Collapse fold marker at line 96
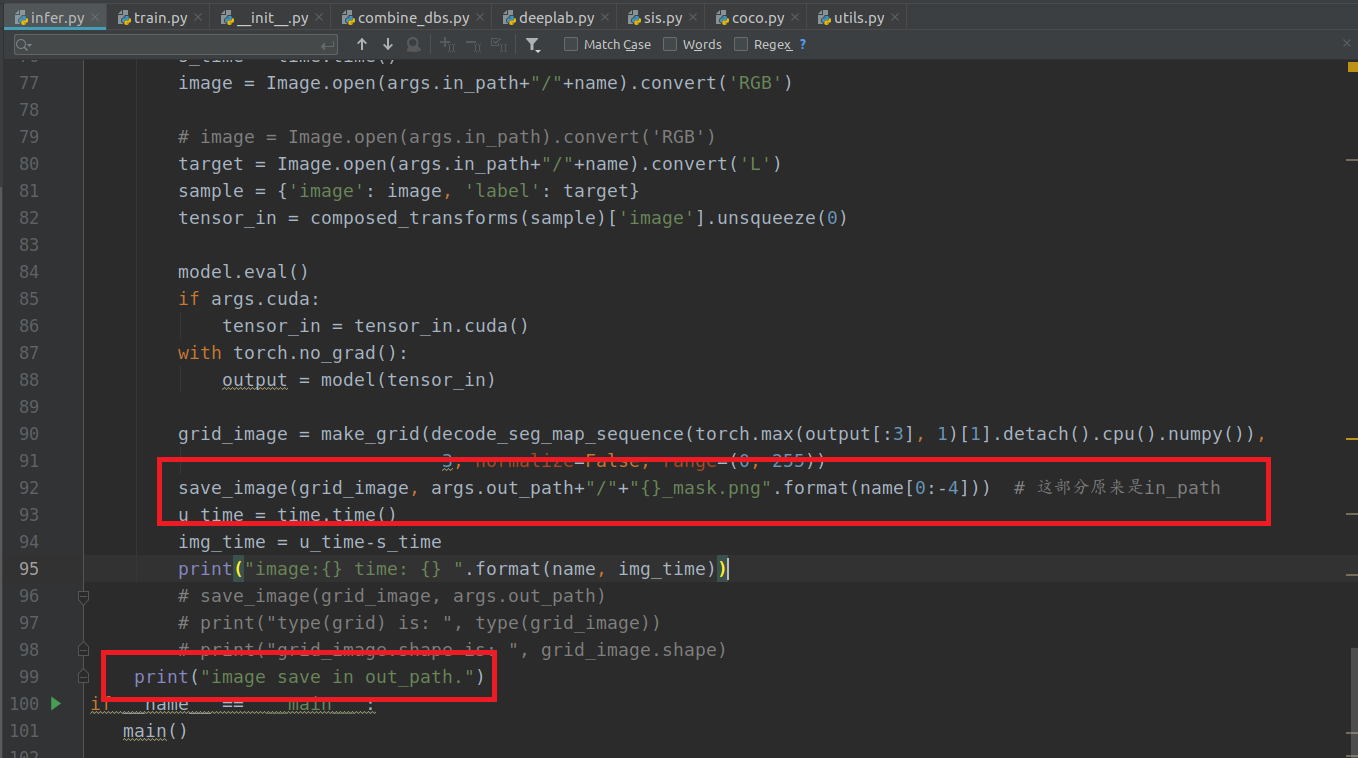The height and width of the screenshot is (758, 1358). (x=83, y=596)
